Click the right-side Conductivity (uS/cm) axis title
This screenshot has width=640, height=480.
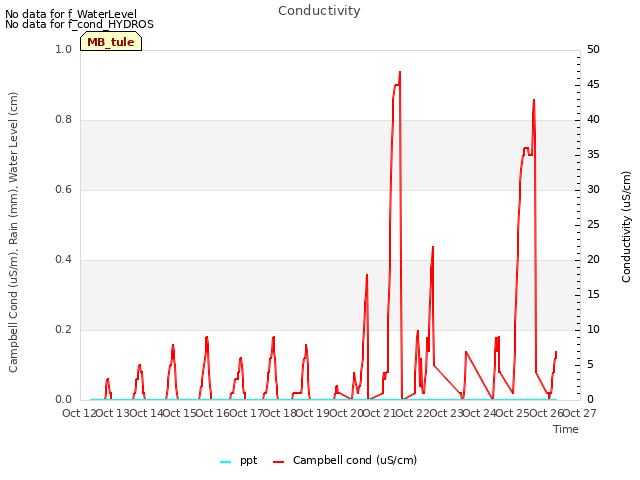626,227
